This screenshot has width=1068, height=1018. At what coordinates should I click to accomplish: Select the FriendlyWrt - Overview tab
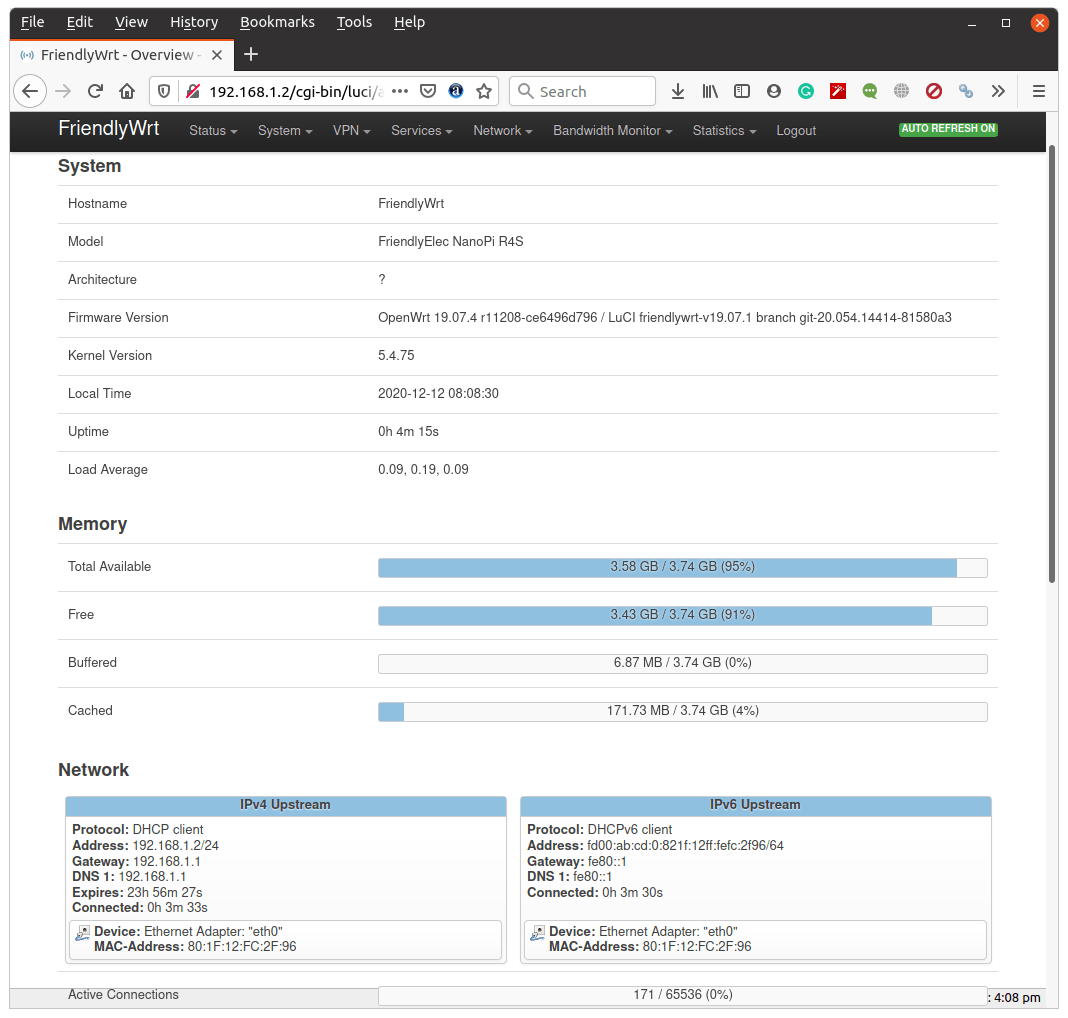[x=123, y=55]
